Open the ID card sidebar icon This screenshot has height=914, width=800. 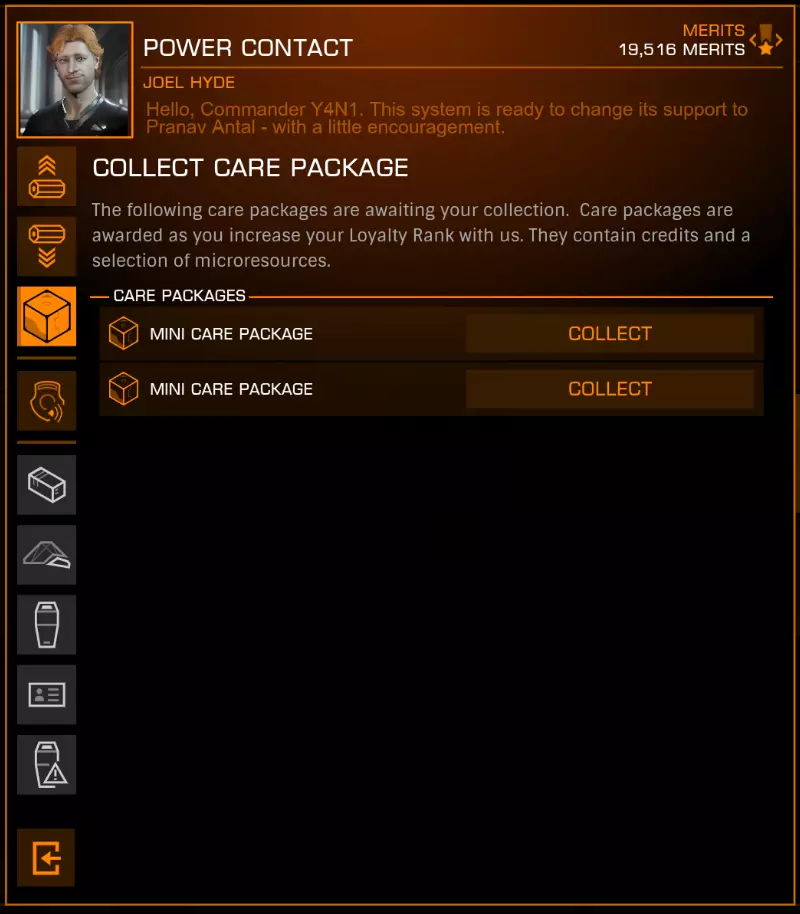click(47, 695)
